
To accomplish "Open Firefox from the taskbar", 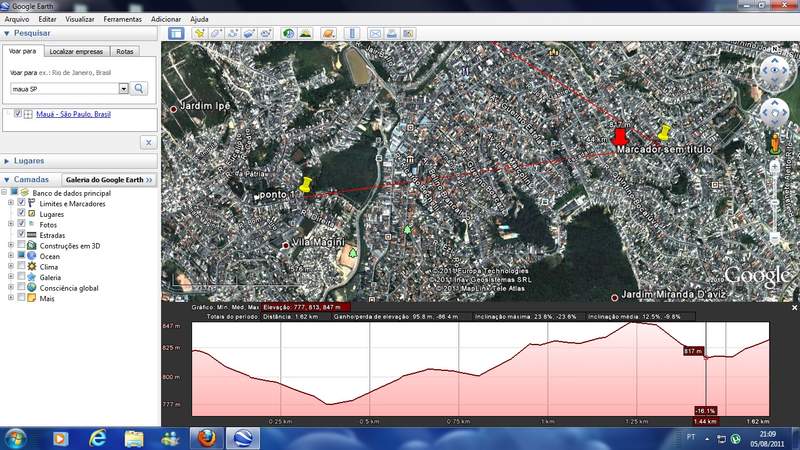I will tap(207, 438).
